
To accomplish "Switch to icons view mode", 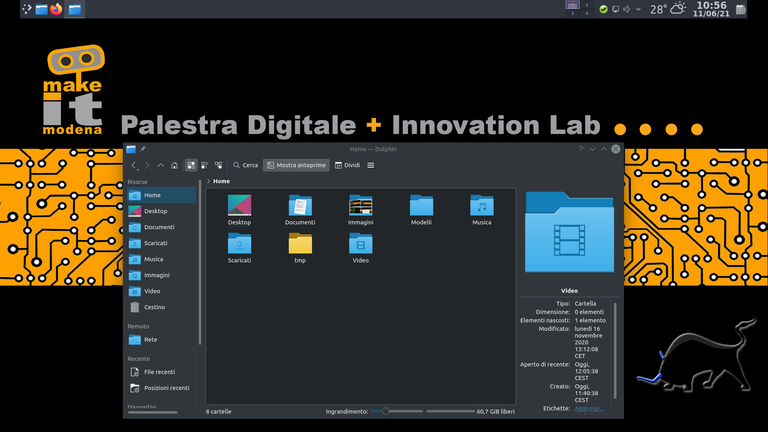I will click(x=191, y=165).
